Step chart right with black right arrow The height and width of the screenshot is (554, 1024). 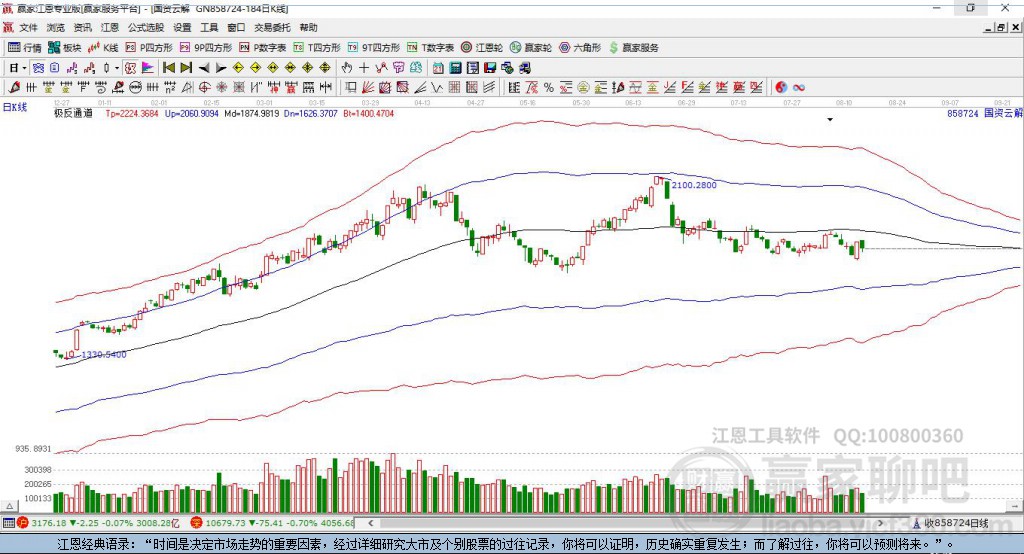click(221, 68)
